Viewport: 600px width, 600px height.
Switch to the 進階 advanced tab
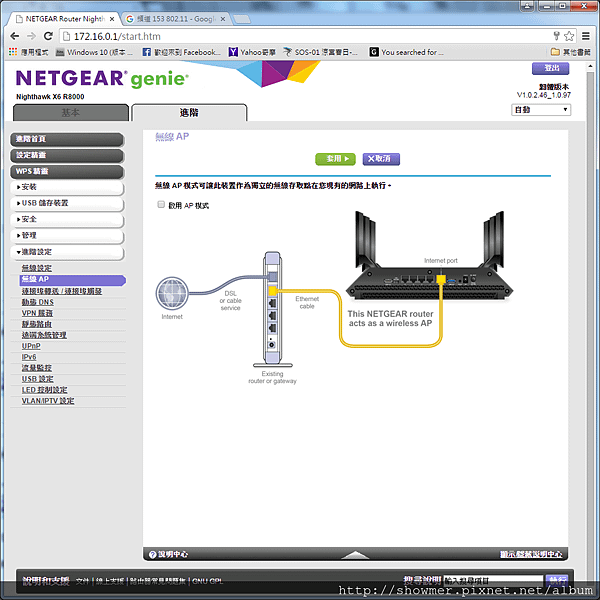coord(189,113)
